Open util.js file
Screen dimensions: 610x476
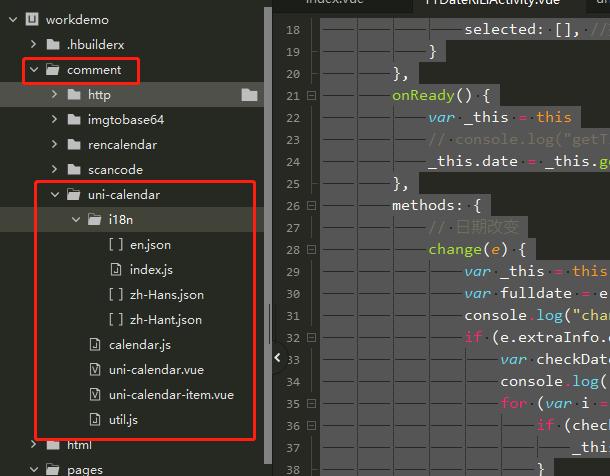(x=123, y=420)
